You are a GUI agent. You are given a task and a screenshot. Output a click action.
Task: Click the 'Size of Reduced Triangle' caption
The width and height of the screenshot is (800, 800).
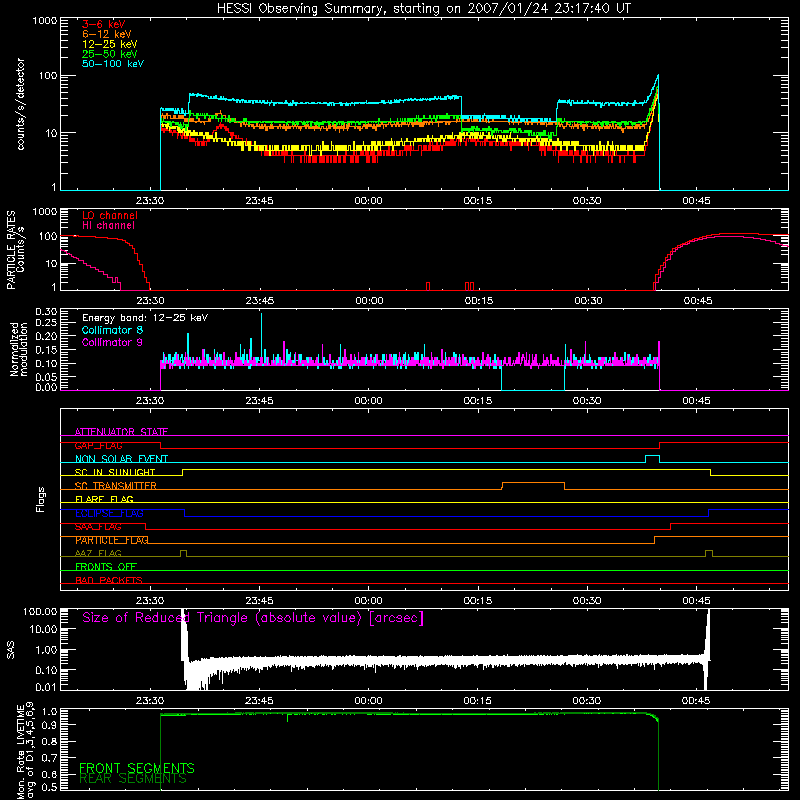(x=253, y=618)
